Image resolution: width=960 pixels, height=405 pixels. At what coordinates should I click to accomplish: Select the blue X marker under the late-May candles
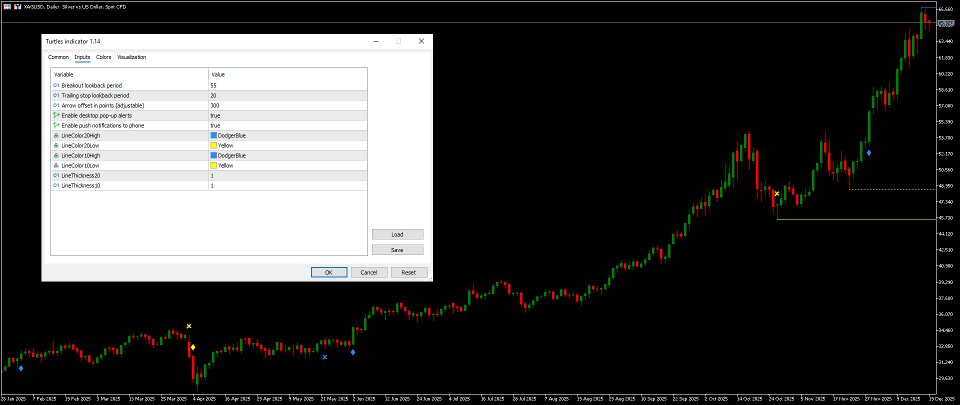point(324,357)
